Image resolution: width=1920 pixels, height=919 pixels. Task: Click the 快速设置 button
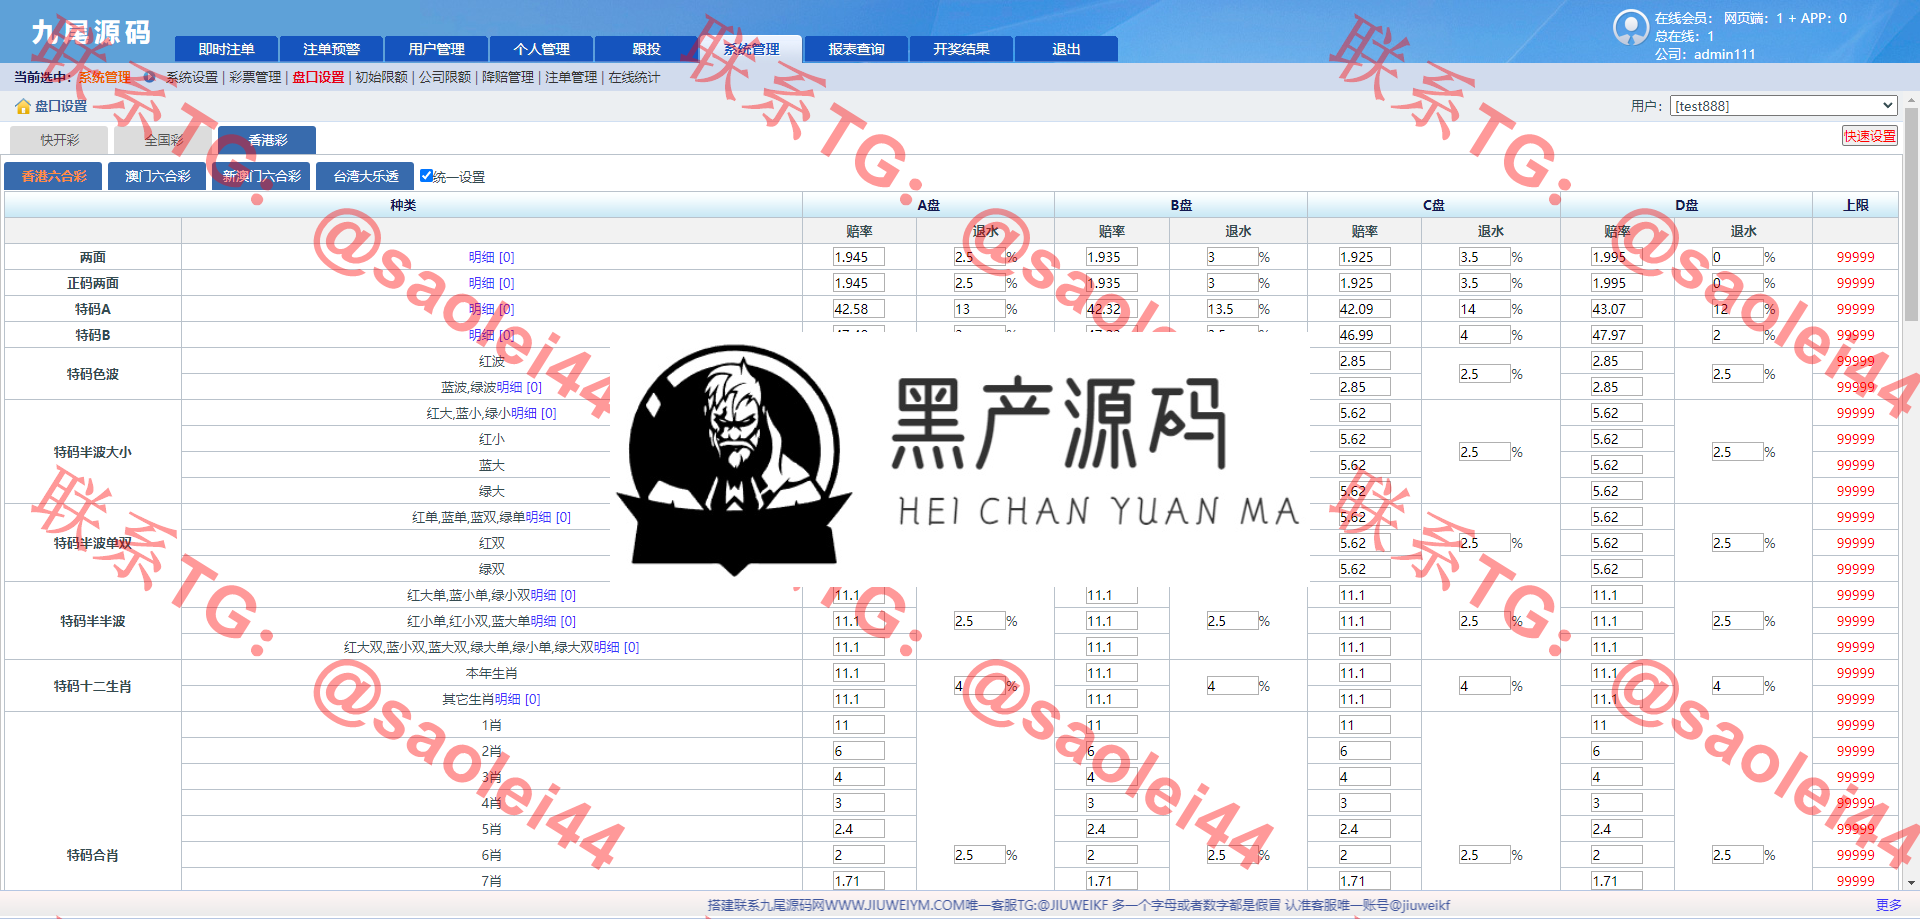click(x=1869, y=136)
